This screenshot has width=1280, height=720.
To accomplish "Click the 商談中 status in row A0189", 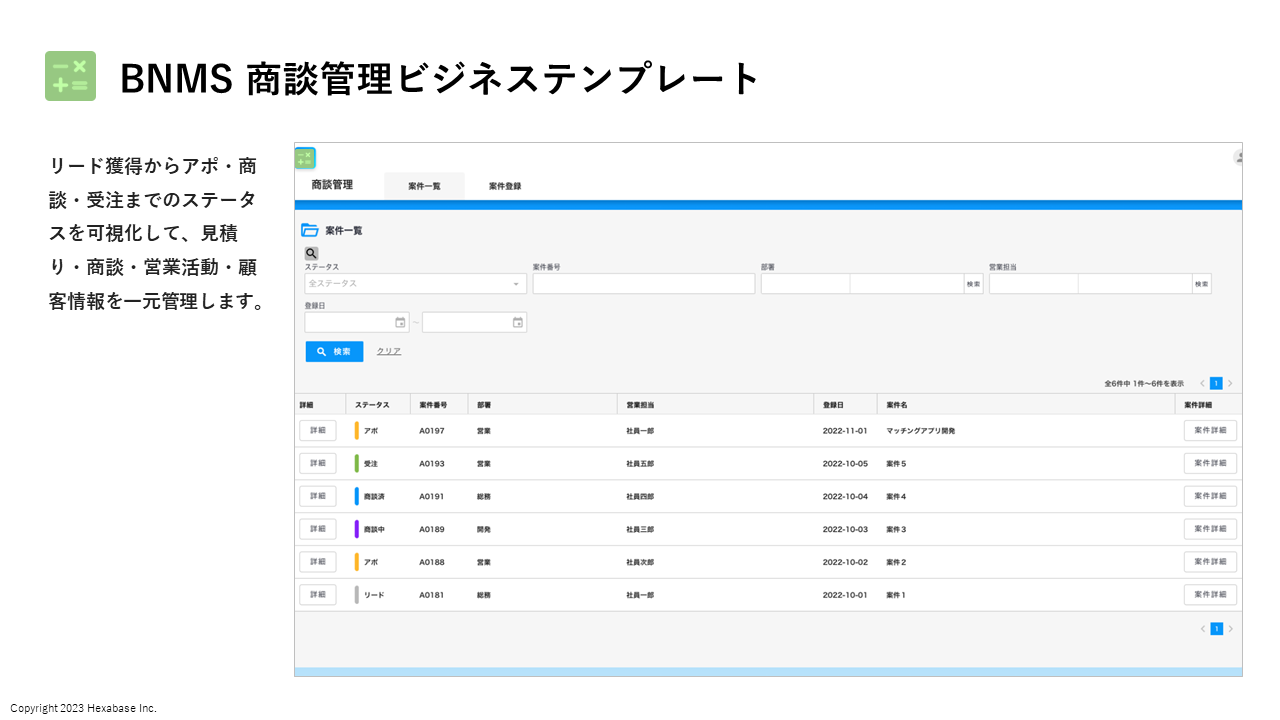I will 374,529.
